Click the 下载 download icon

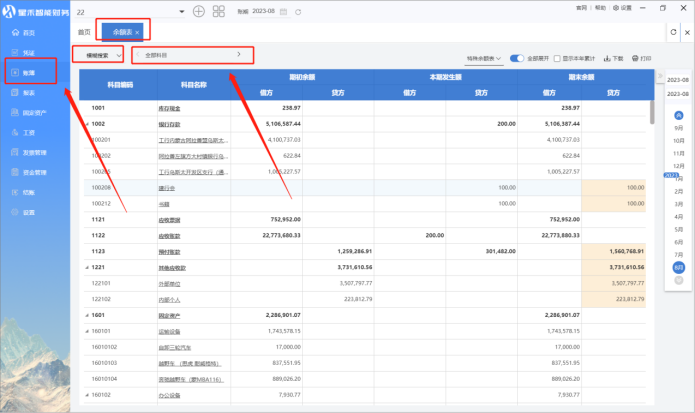[x=616, y=59]
